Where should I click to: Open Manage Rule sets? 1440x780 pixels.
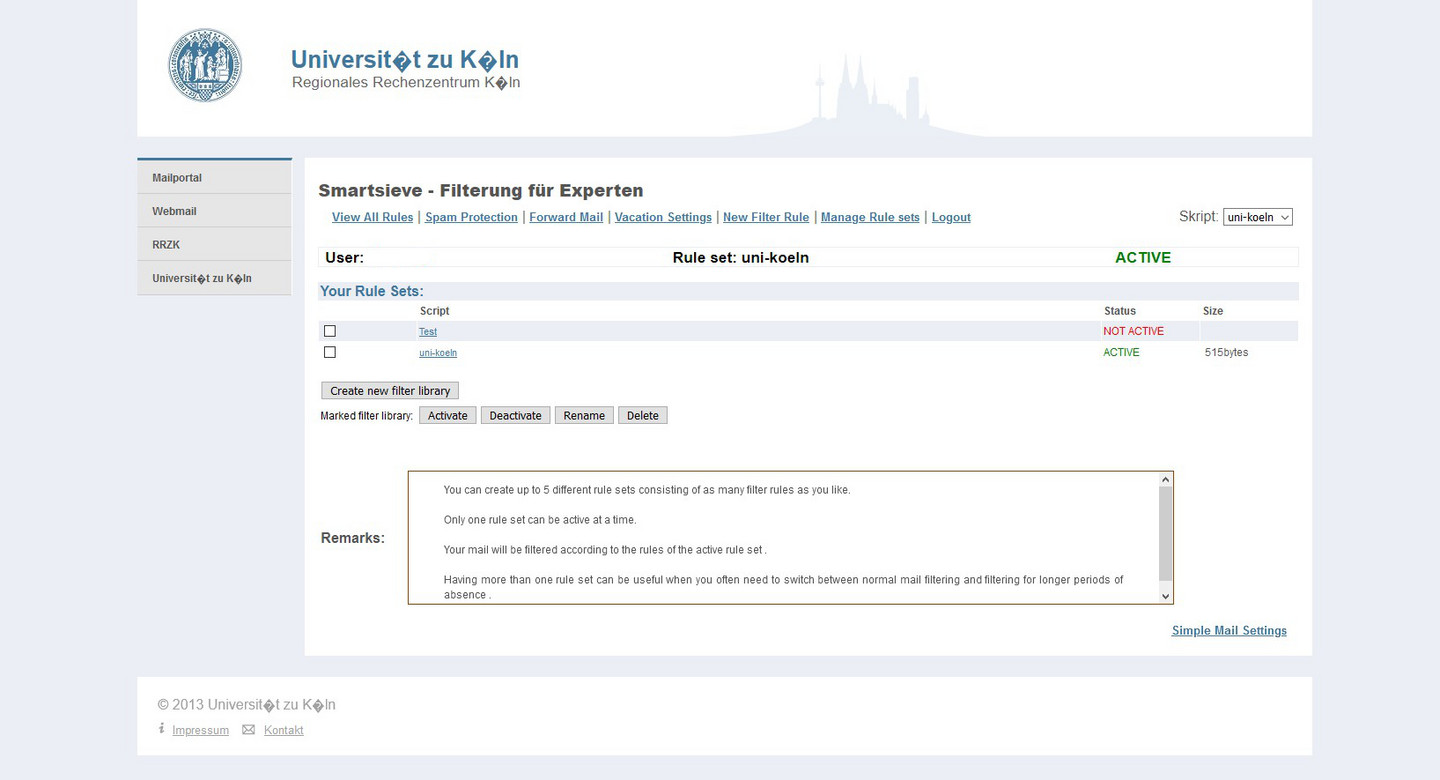click(870, 217)
